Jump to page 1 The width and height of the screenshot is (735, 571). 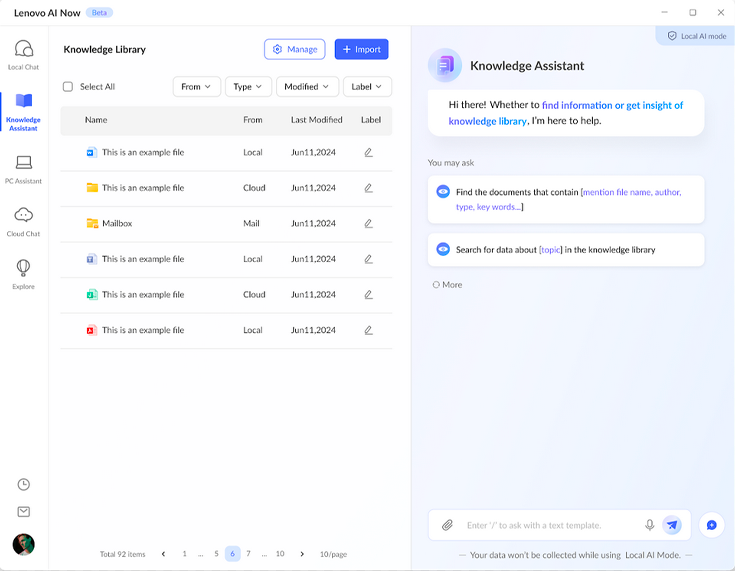[184, 554]
